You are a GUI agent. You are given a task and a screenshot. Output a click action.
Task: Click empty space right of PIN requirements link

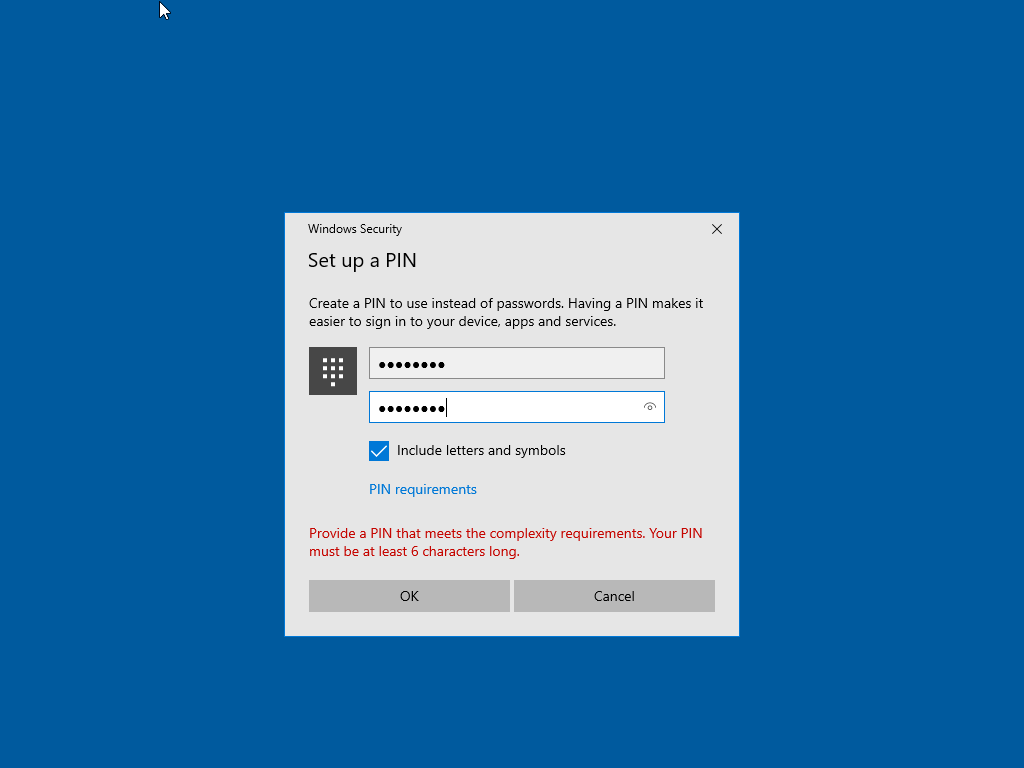pyautogui.click(x=600, y=489)
